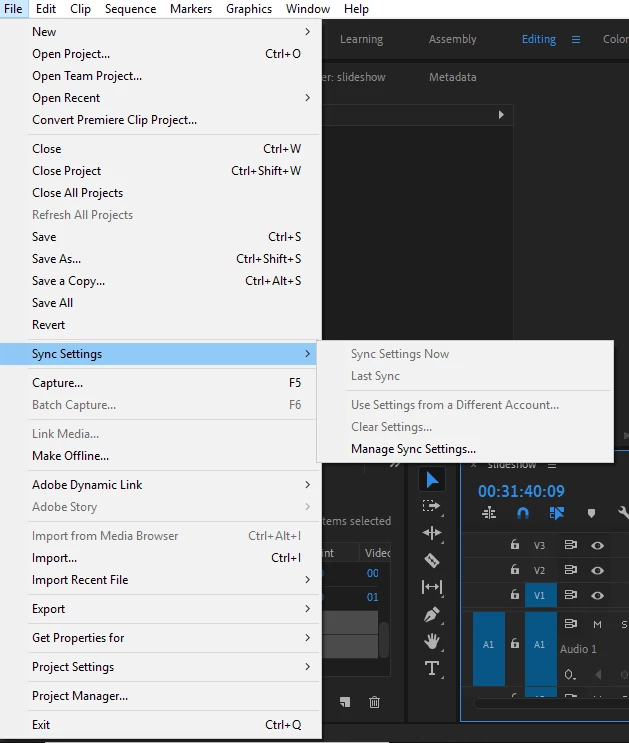Click the A1 track target button
The height and width of the screenshot is (743, 629).
point(540,649)
